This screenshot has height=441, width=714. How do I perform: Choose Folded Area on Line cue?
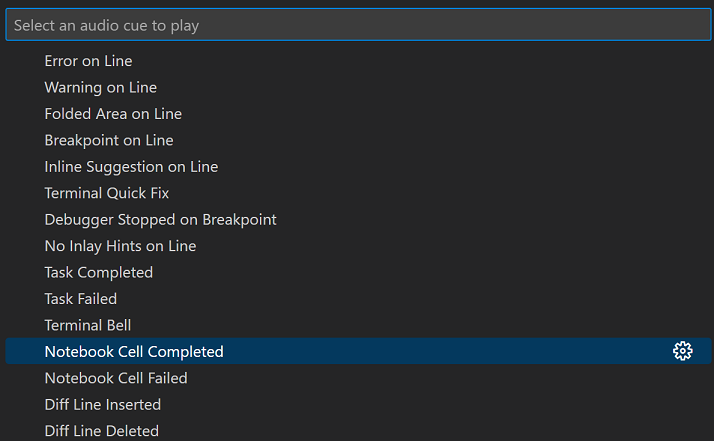click(x=113, y=114)
